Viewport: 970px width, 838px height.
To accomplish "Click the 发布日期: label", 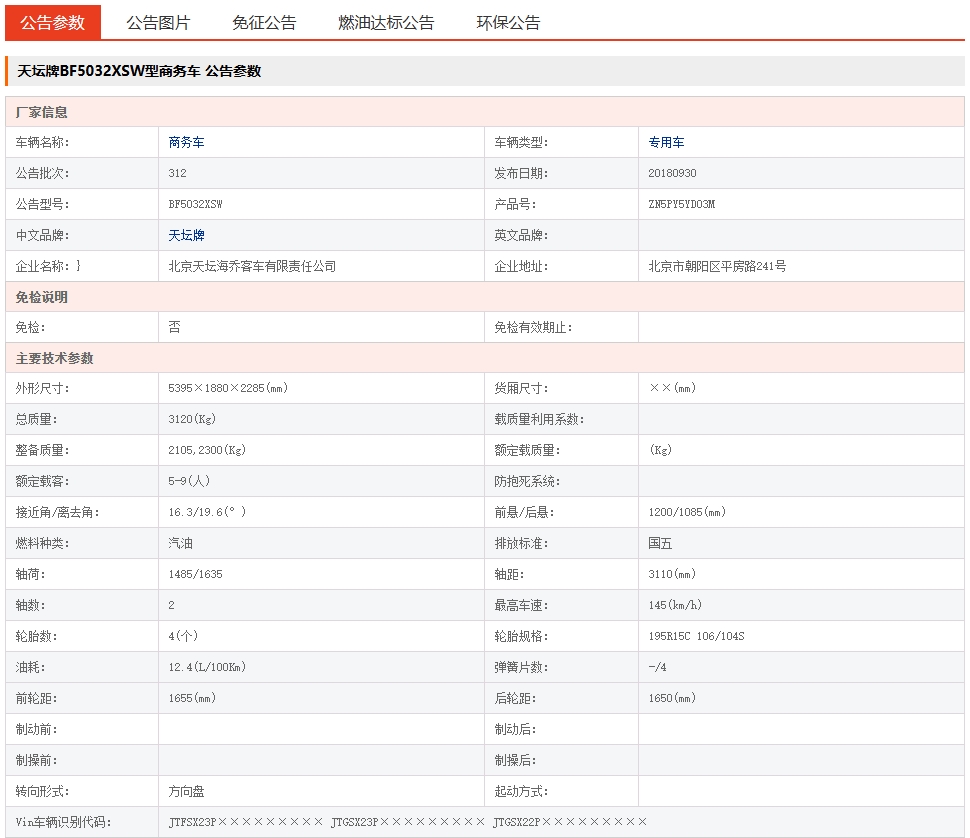I will (521, 173).
